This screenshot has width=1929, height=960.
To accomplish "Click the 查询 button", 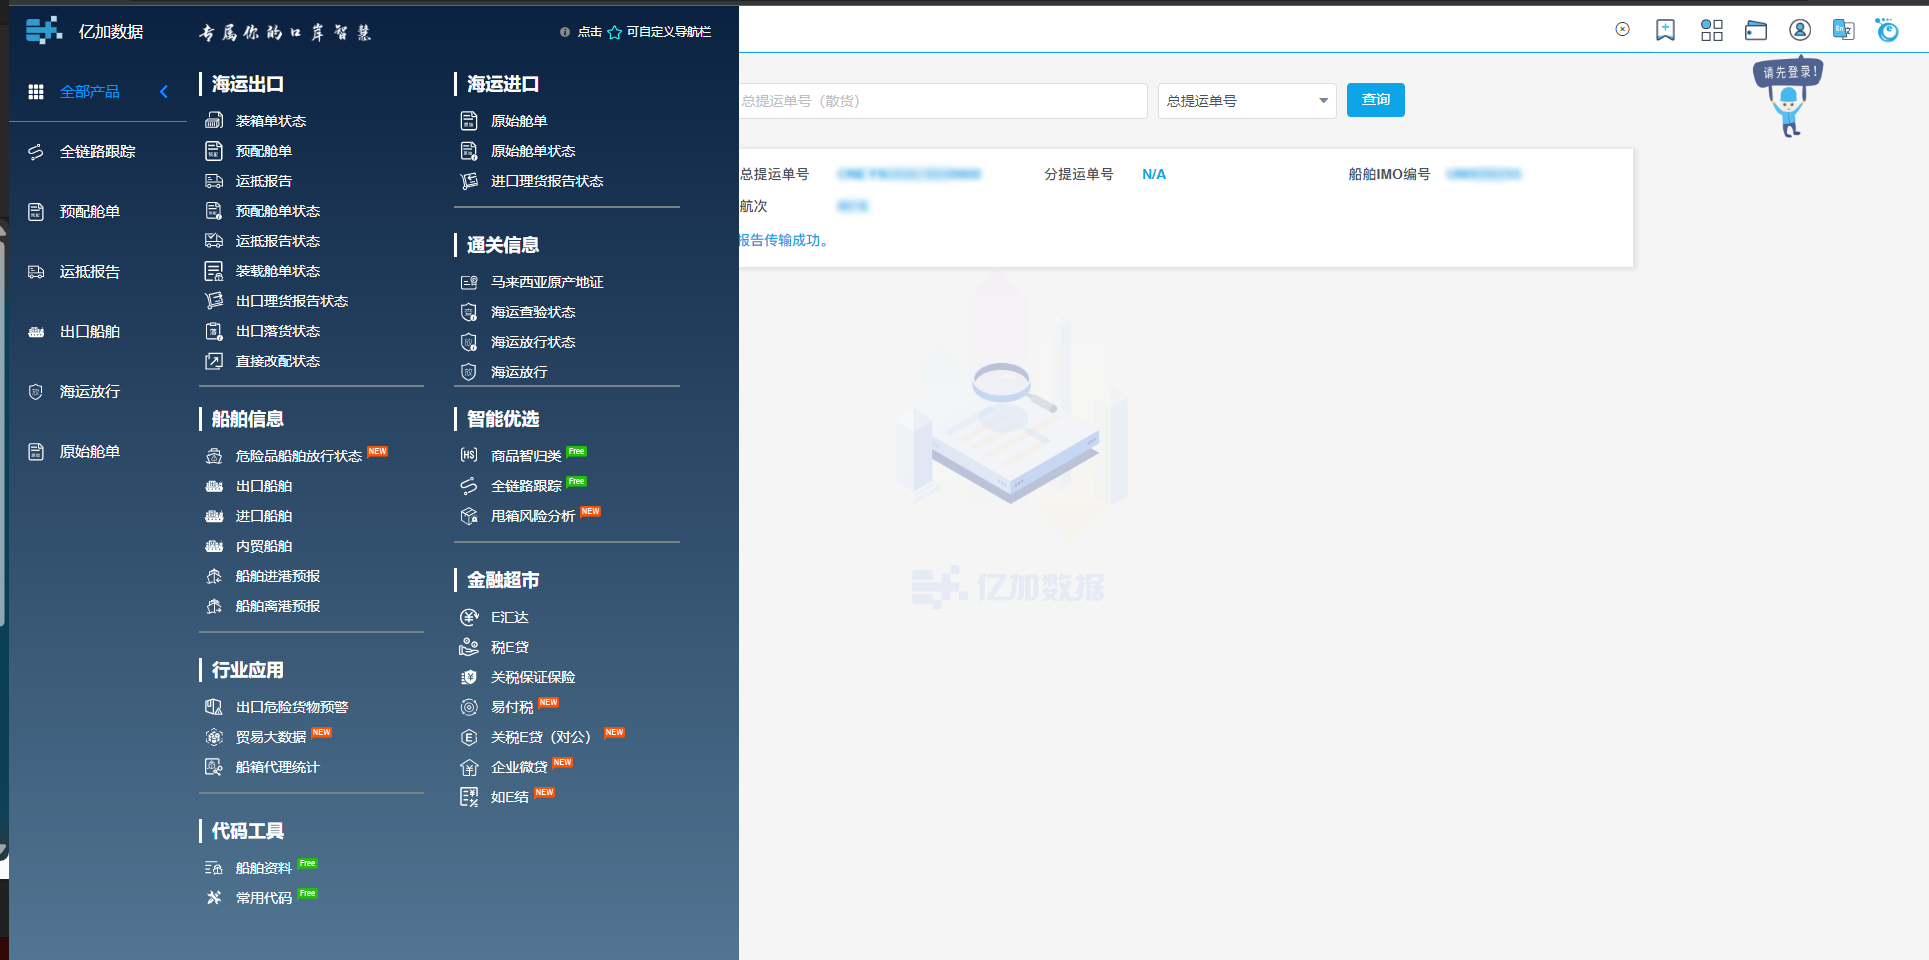I will click(x=1376, y=100).
